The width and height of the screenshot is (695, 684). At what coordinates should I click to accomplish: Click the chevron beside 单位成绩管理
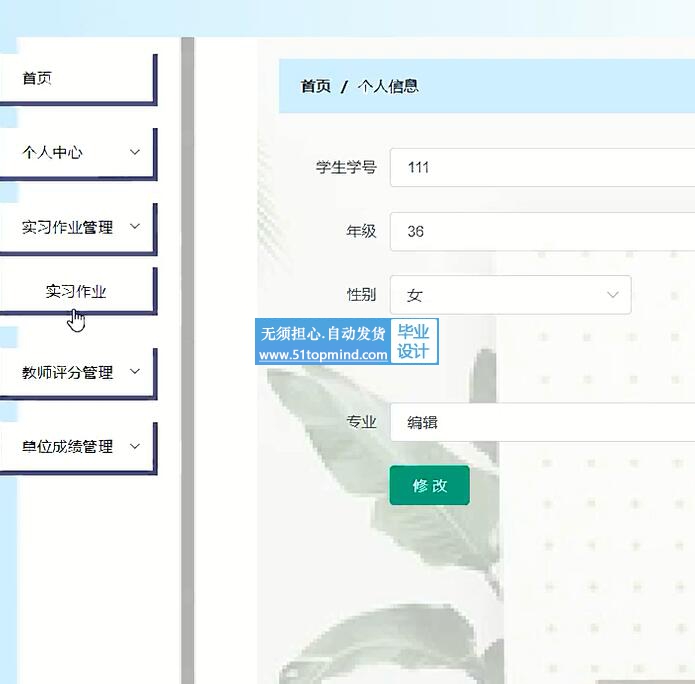[135, 446]
